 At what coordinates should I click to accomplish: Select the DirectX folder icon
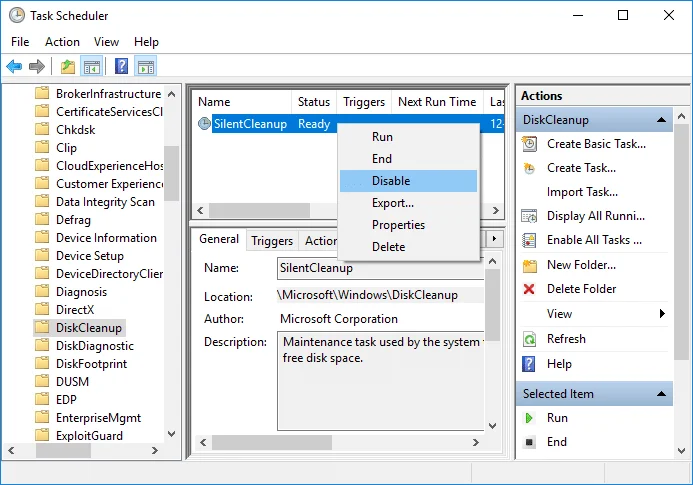[42, 309]
